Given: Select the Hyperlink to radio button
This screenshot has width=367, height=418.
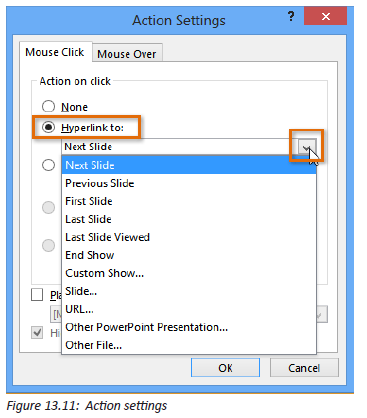Looking at the screenshot, I should 48,127.
